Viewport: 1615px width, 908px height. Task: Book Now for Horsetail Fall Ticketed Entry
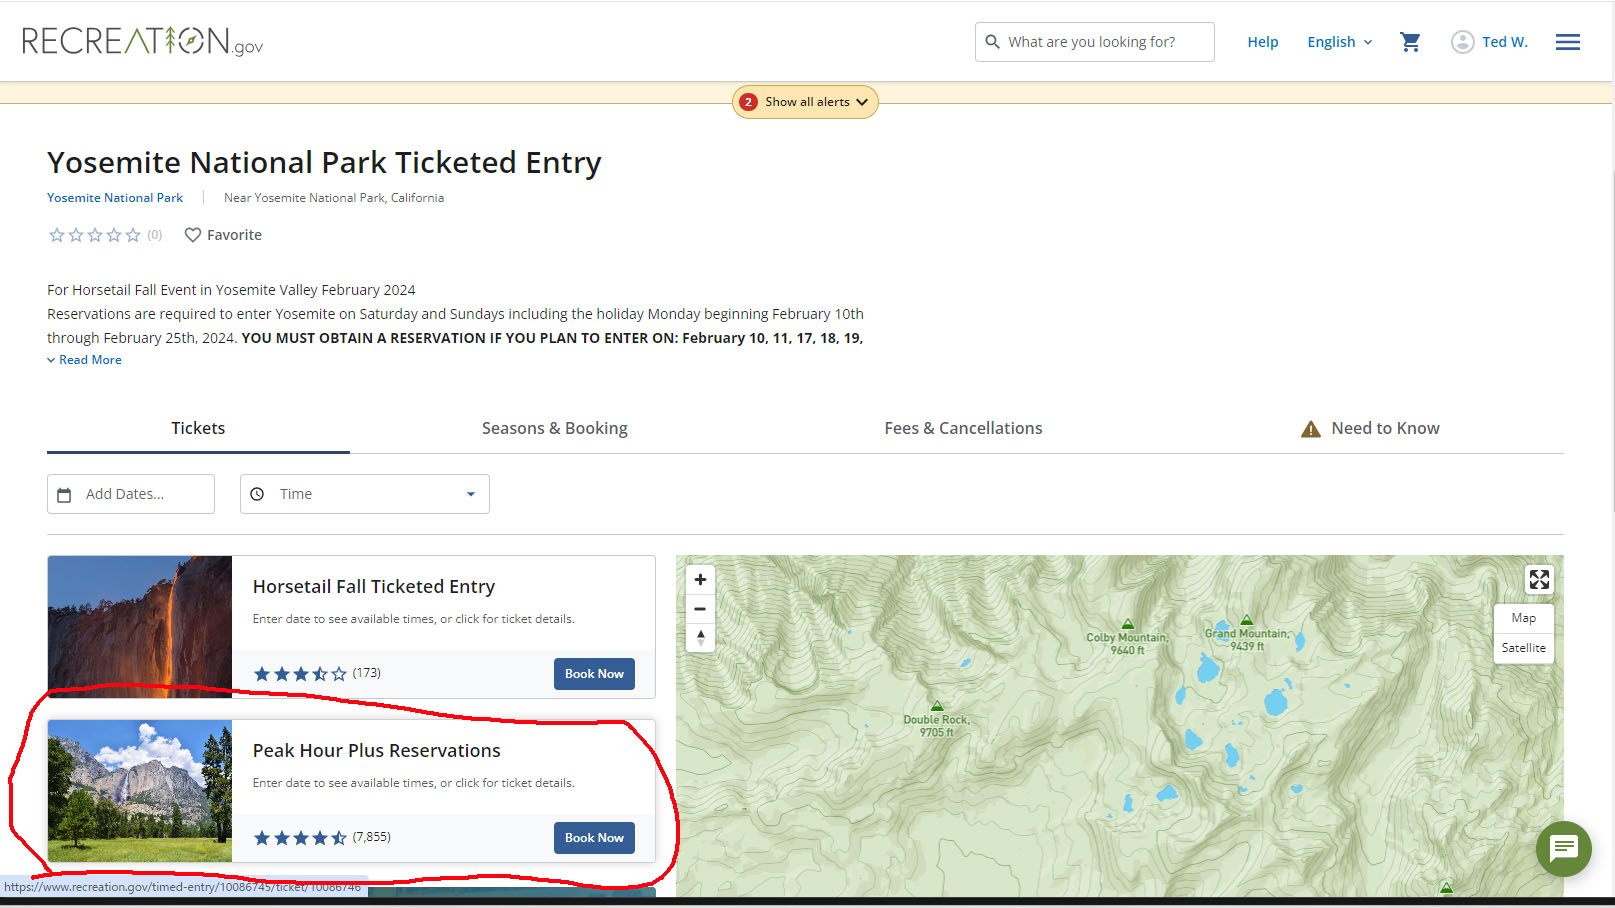[594, 674]
